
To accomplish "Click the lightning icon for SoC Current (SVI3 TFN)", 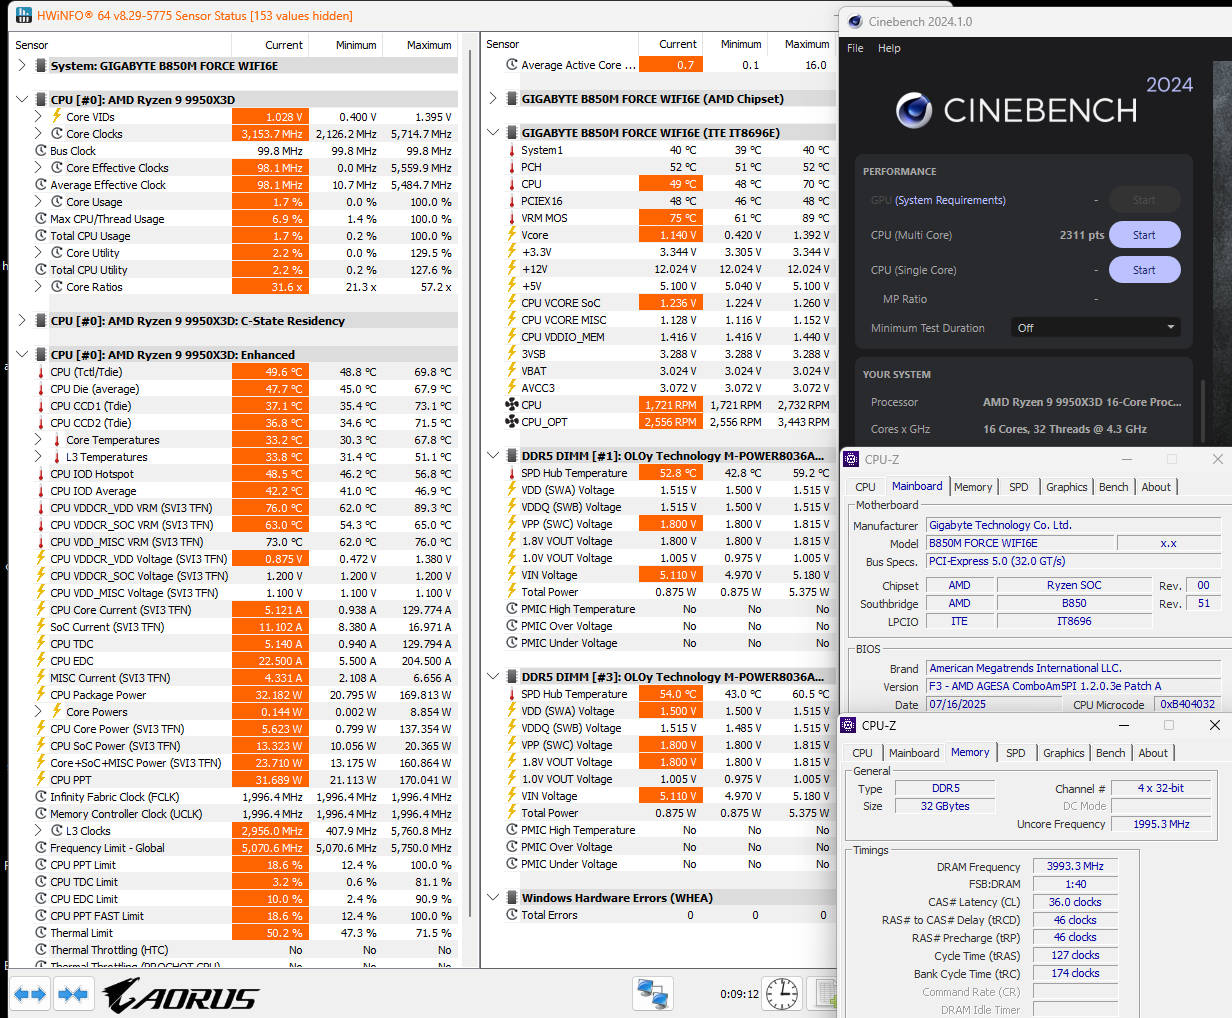I will point(41,627).
